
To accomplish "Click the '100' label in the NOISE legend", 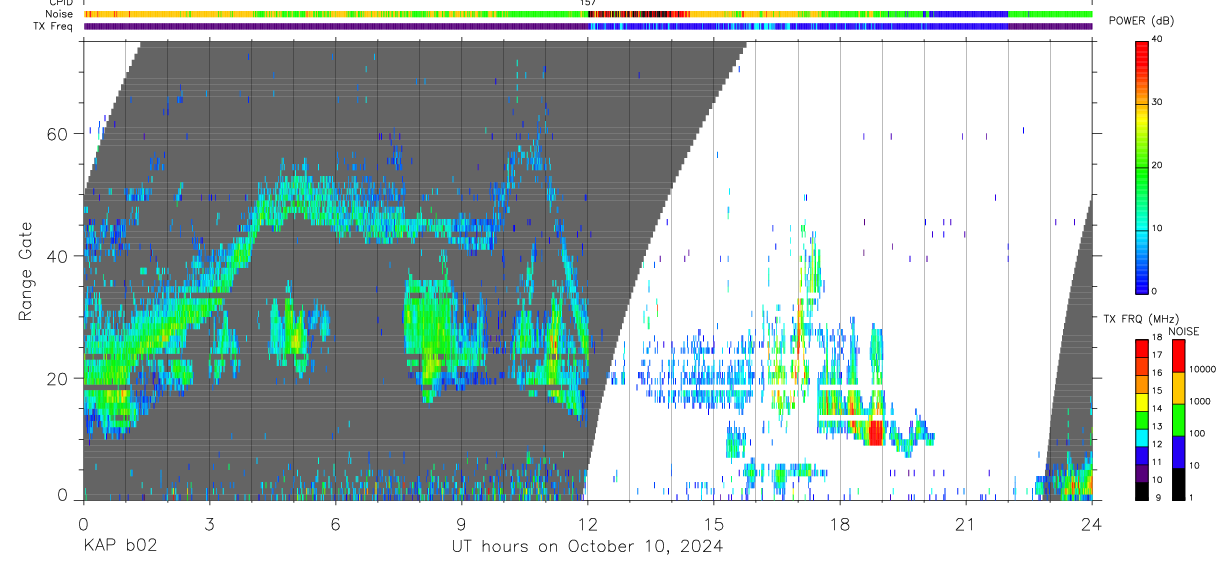I will click(x=1199, y=435).
